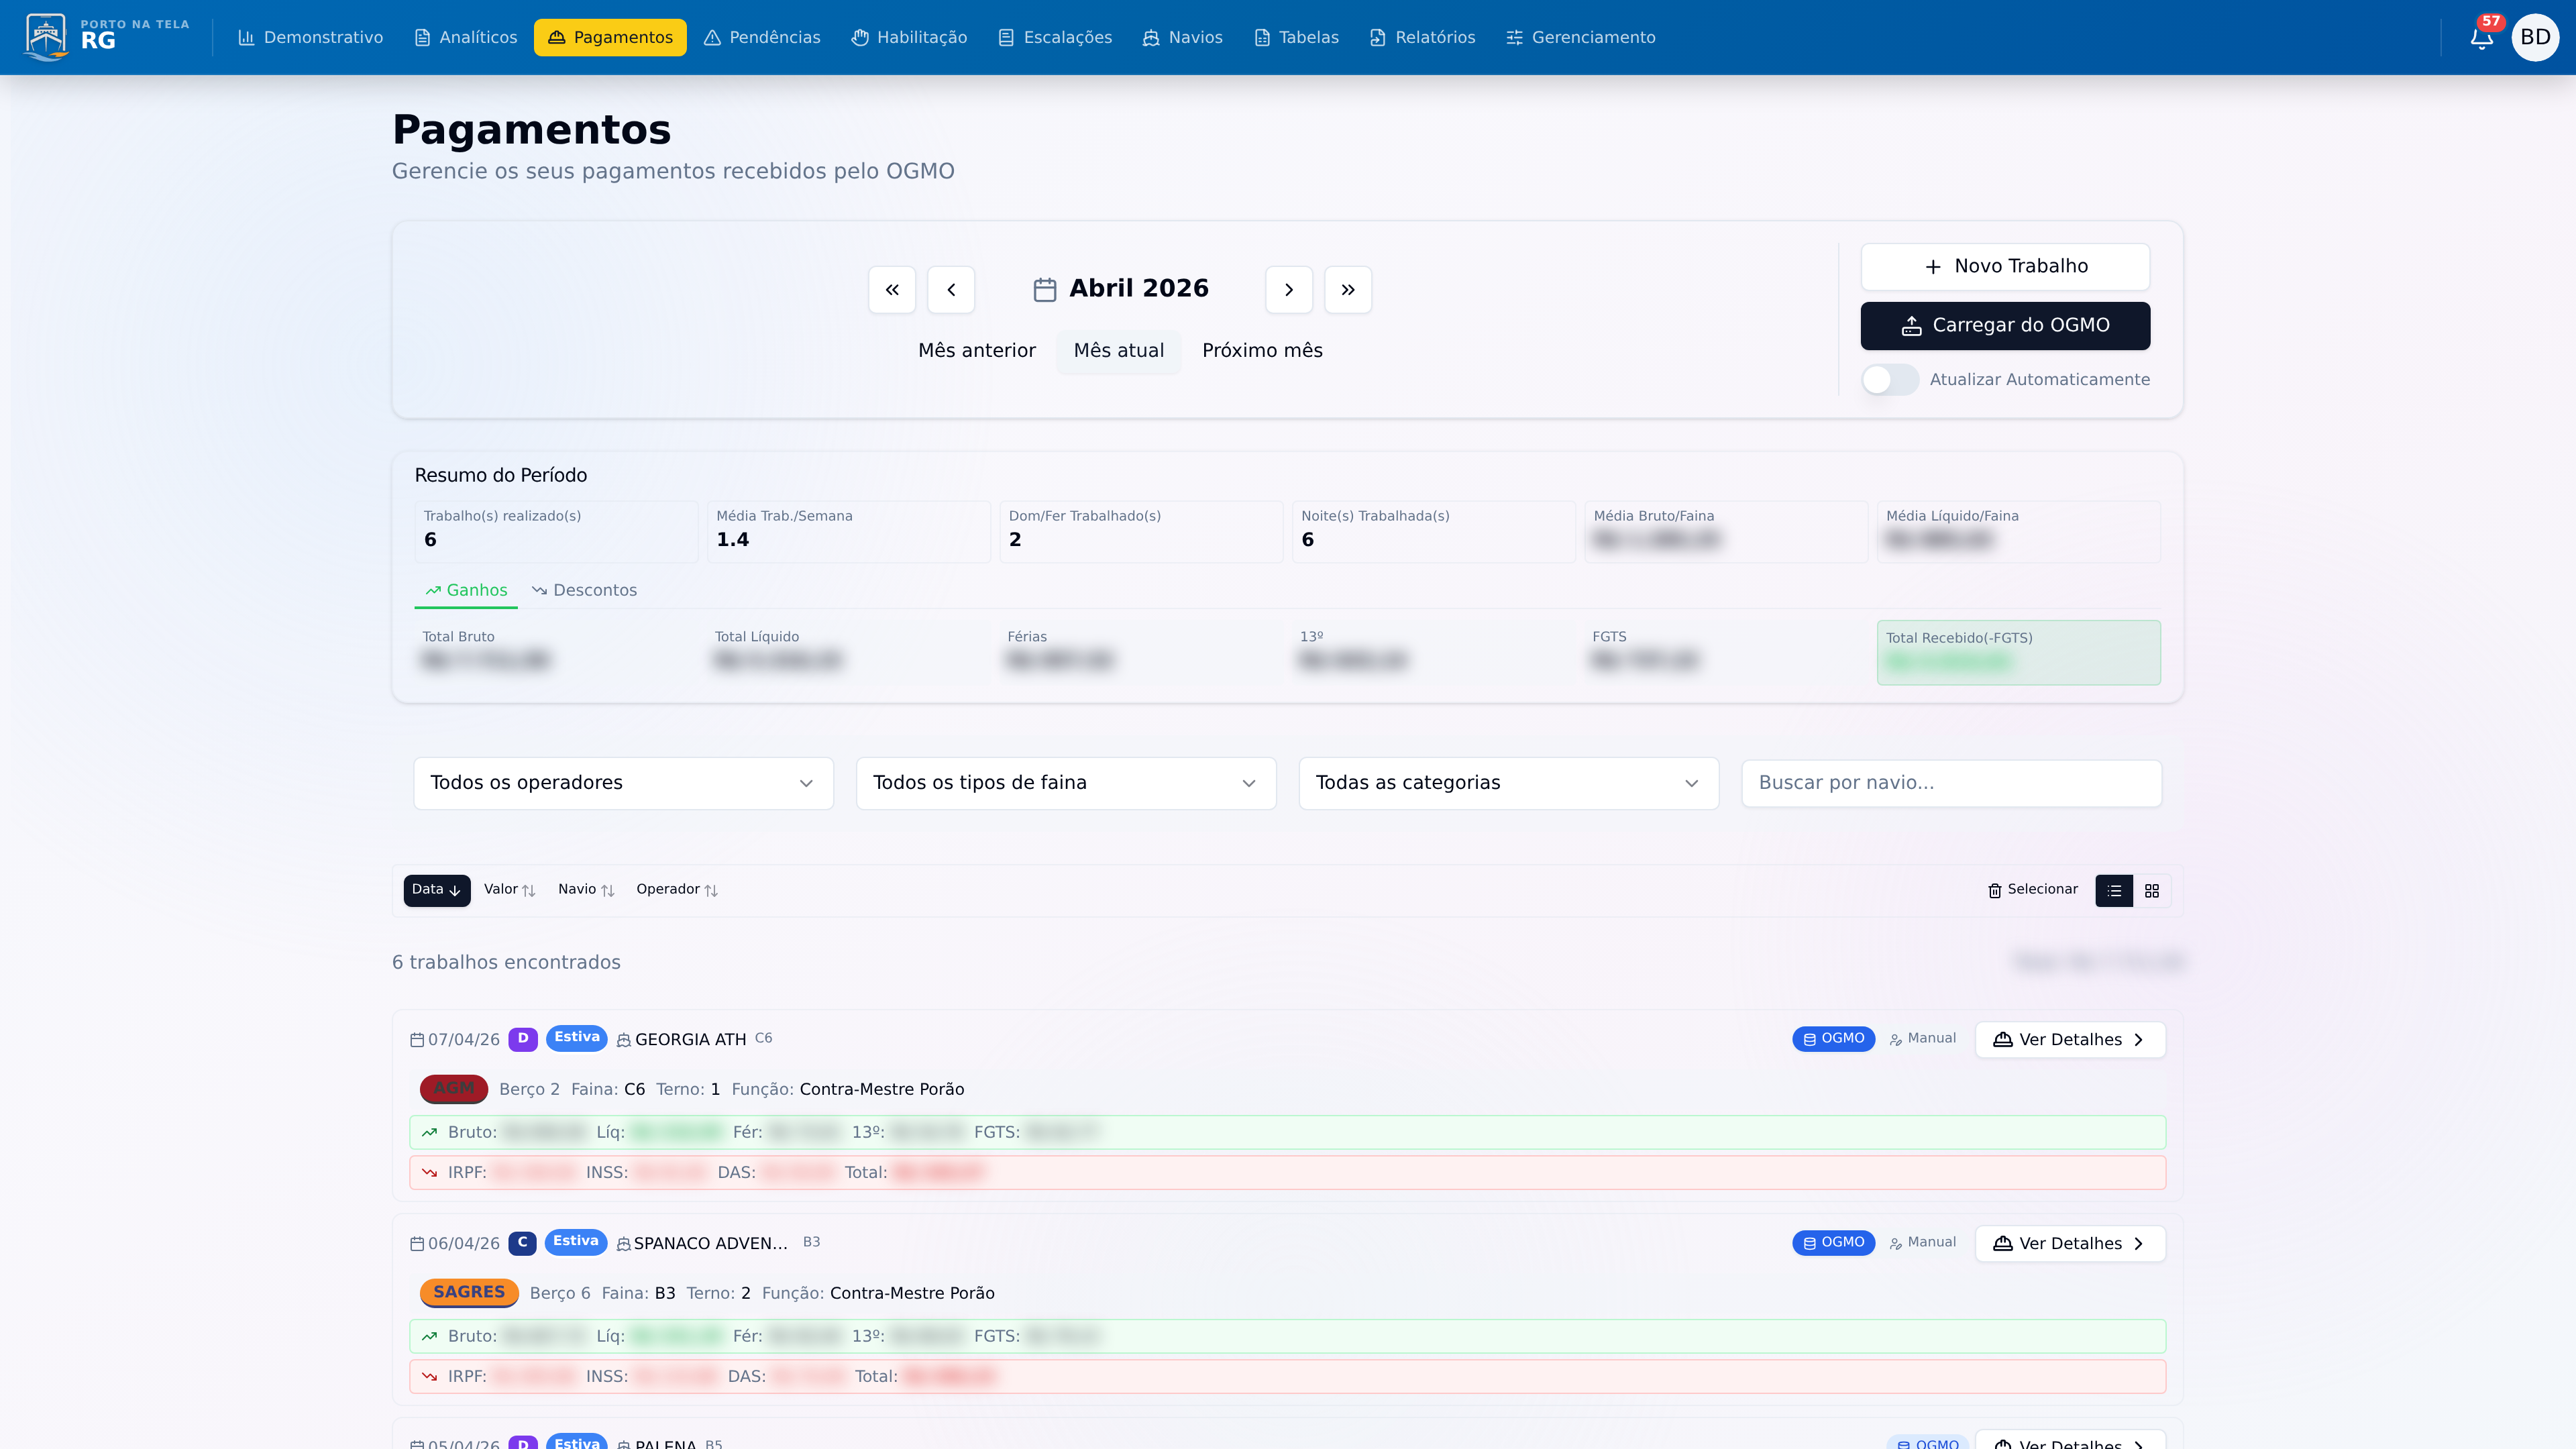Click the ship icon next to GEORGIA ATH

pyautogui.click(x=621, y=1039)
